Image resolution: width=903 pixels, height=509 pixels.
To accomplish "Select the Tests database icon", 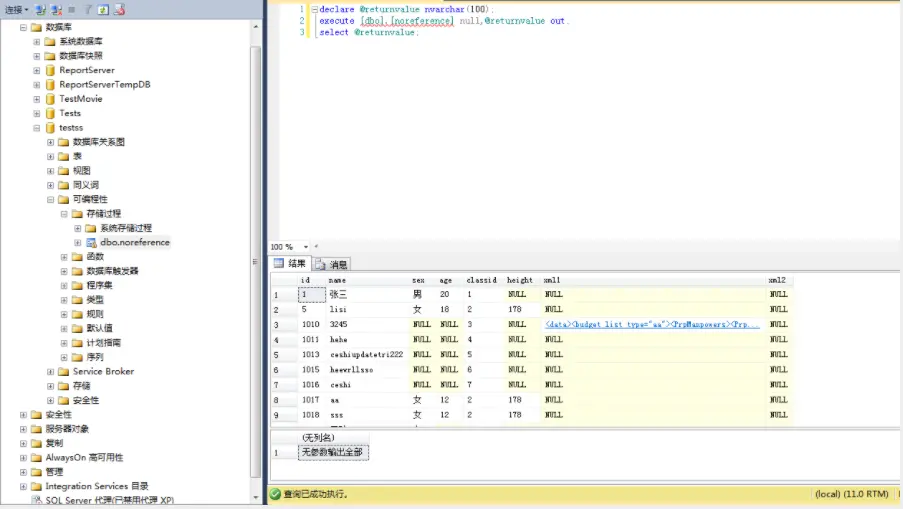I will click(x=50, y=113).
